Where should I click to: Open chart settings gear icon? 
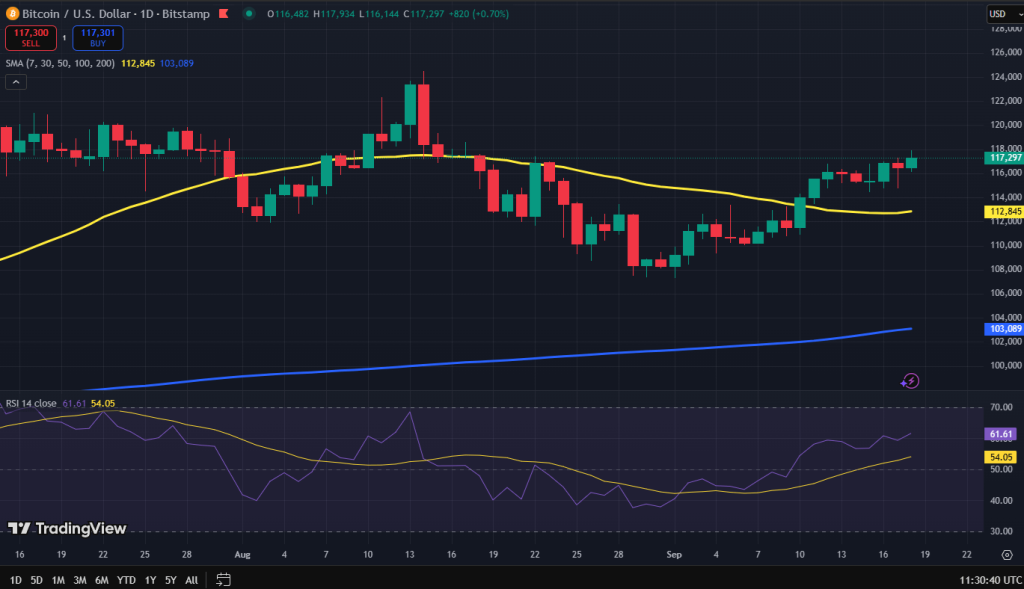point(1007,554)
